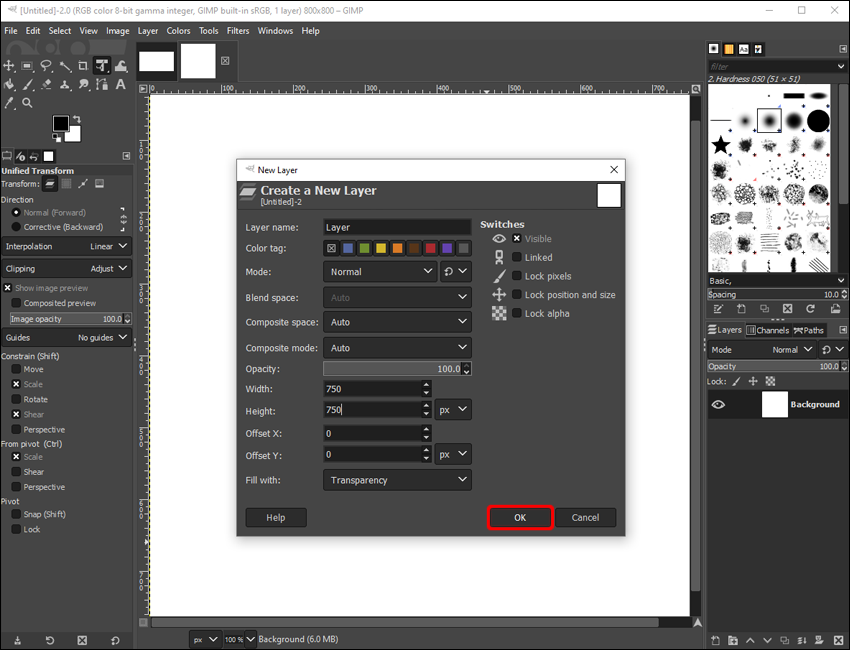Screen dimensions: 850x650
Task: Delete brush icon in brushes panel
Action: pos(788,309)
